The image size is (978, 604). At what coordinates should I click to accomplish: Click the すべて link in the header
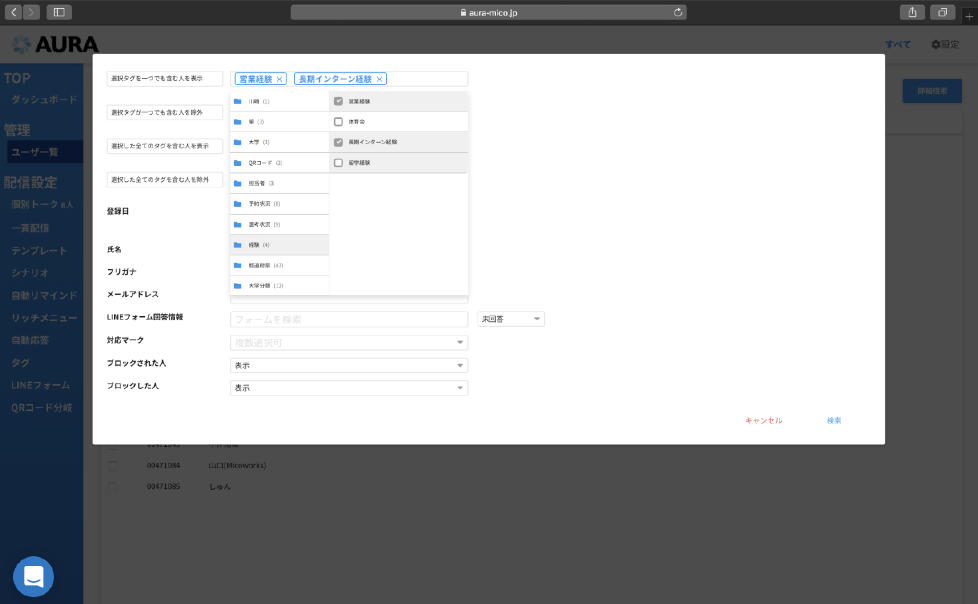(x=898, y=44)
